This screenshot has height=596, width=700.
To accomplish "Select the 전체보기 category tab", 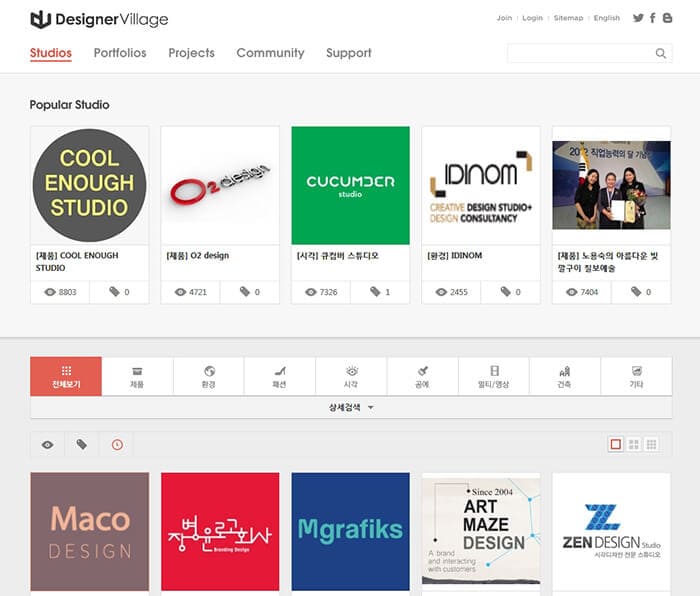I will click(66, 376).
